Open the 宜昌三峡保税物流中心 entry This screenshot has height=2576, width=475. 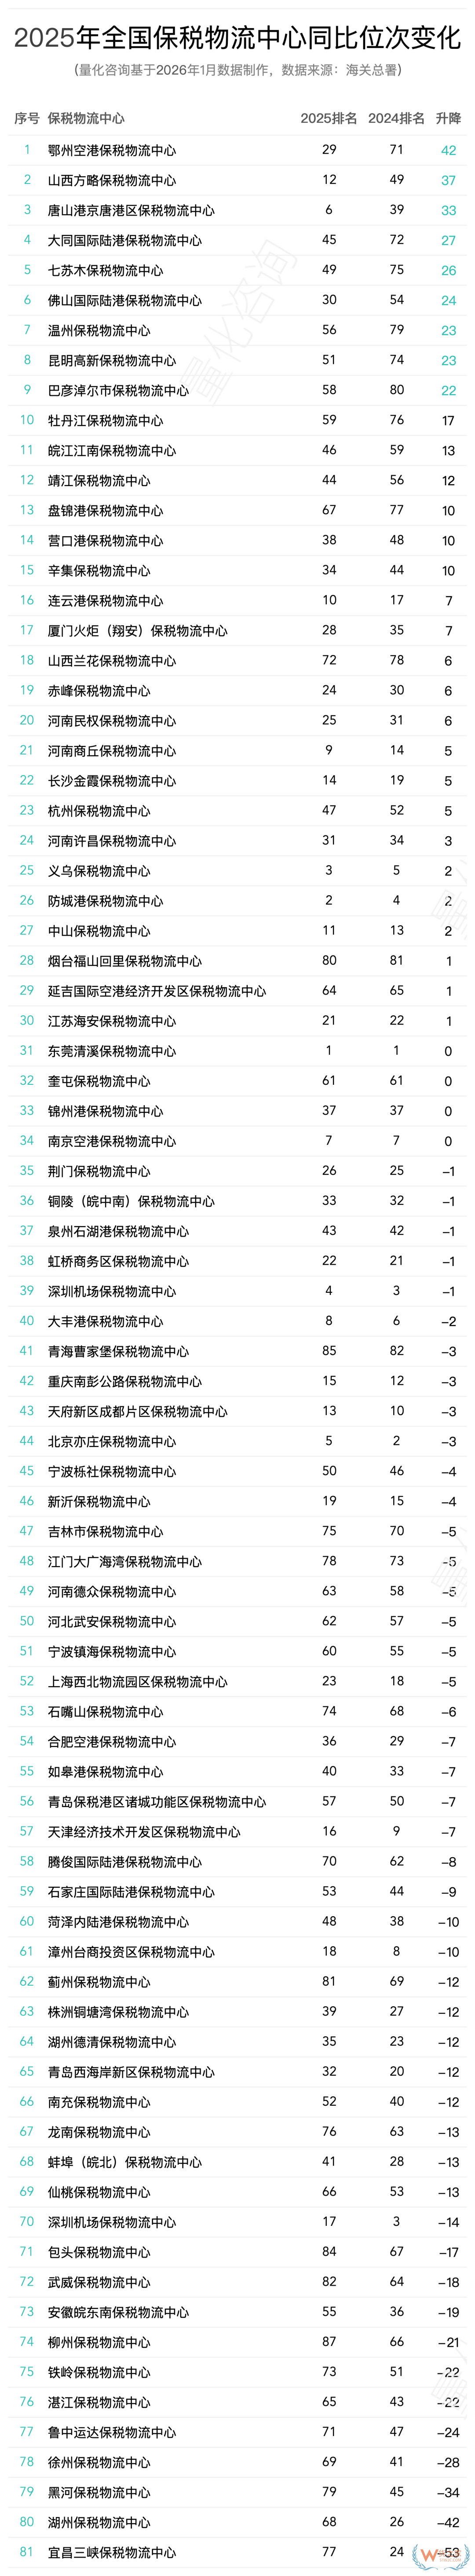[x=112, y=2551]
